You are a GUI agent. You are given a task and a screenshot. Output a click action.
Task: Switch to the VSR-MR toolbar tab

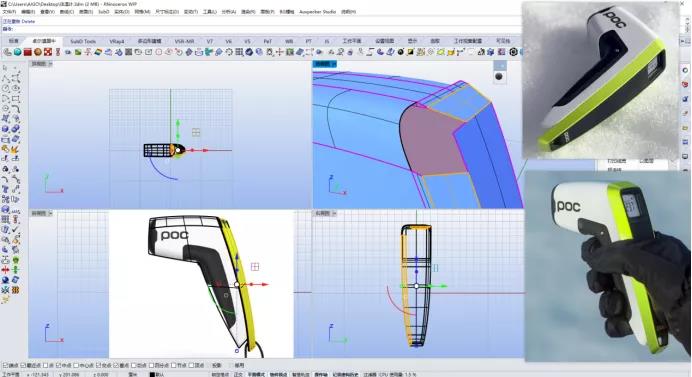coord(184,41)
